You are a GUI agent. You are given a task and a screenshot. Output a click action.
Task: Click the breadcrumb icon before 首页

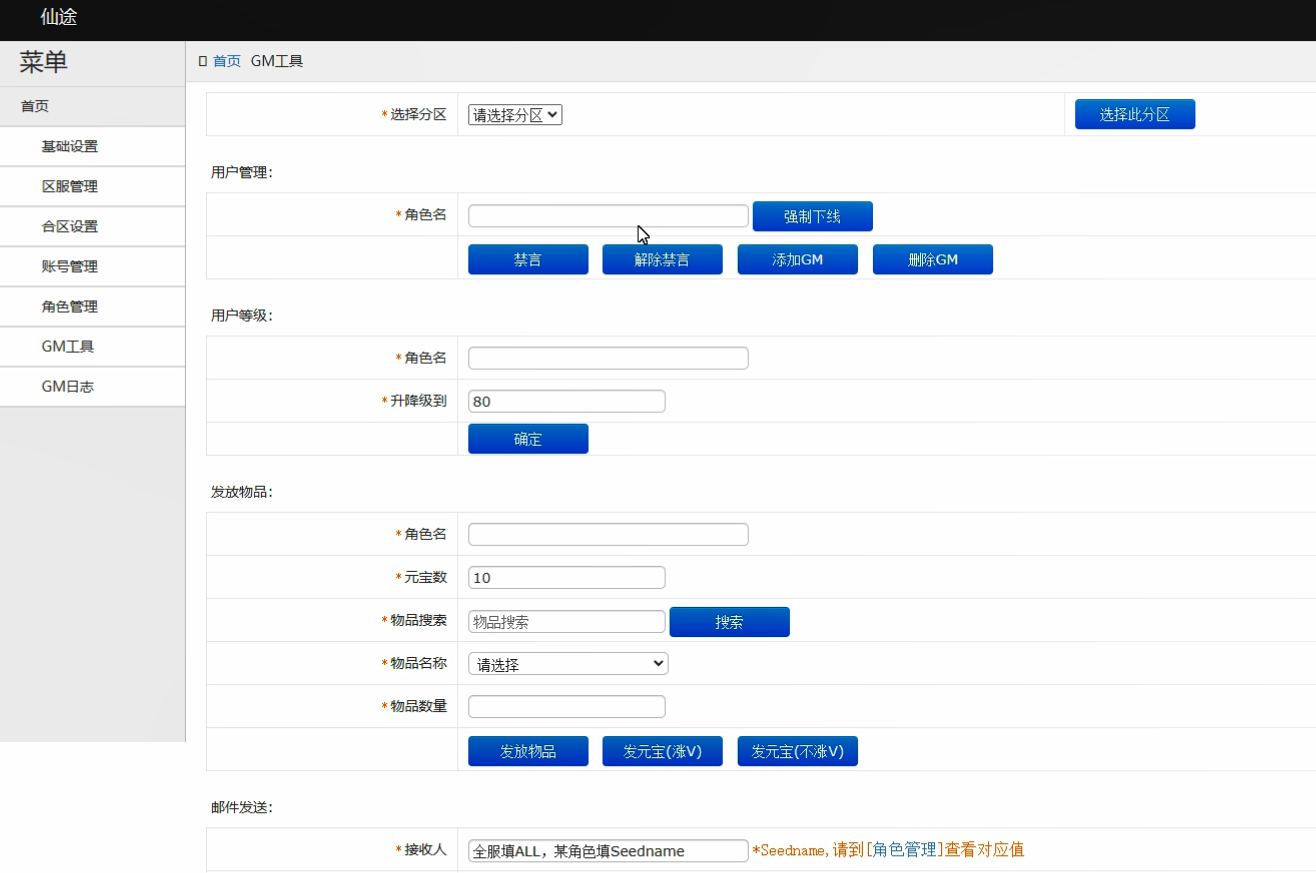click(x=203, y=61)
